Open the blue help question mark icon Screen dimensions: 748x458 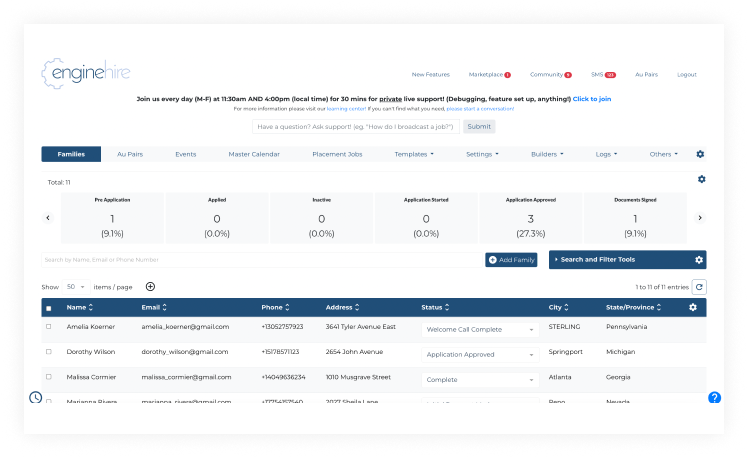714,397
